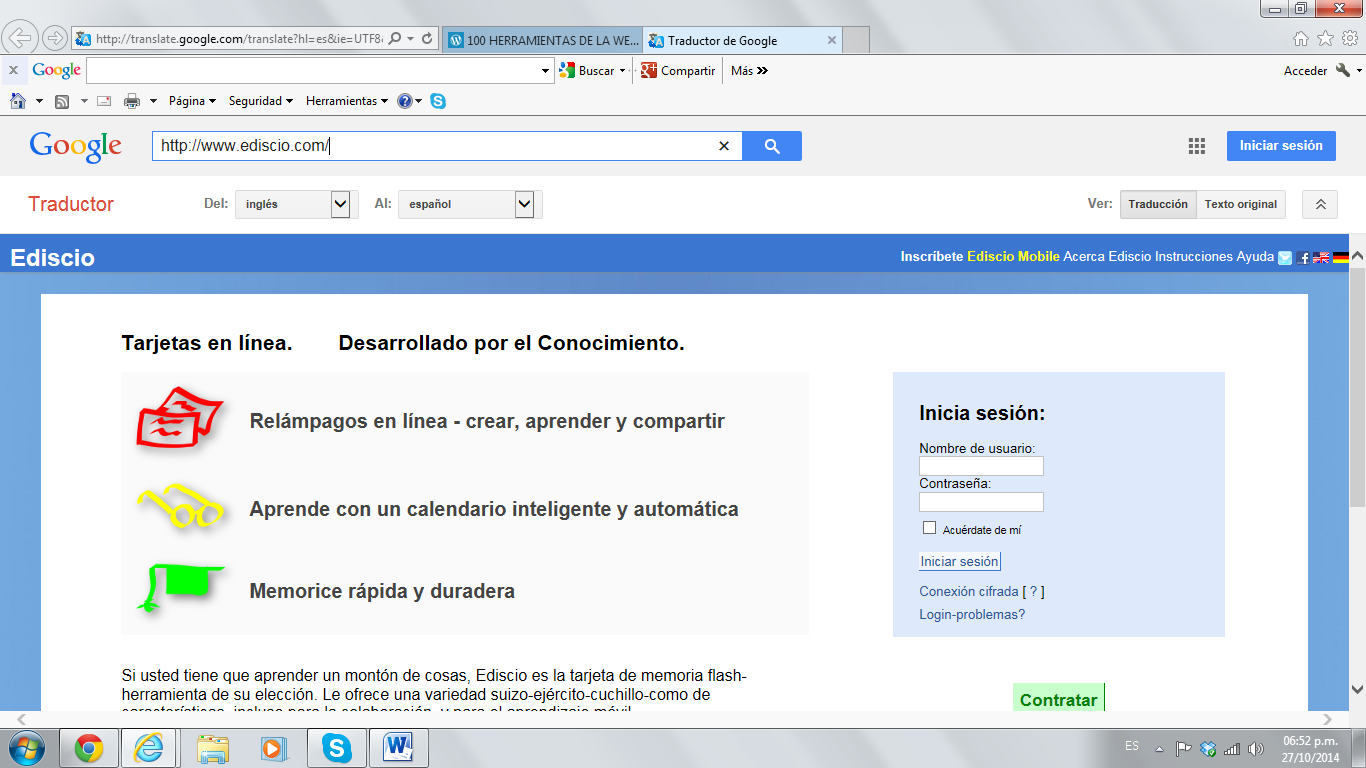Open the target language dropdown showing español
This screenshot has height=768, width=1366.
pyautogui.click(x=469, y=204)
